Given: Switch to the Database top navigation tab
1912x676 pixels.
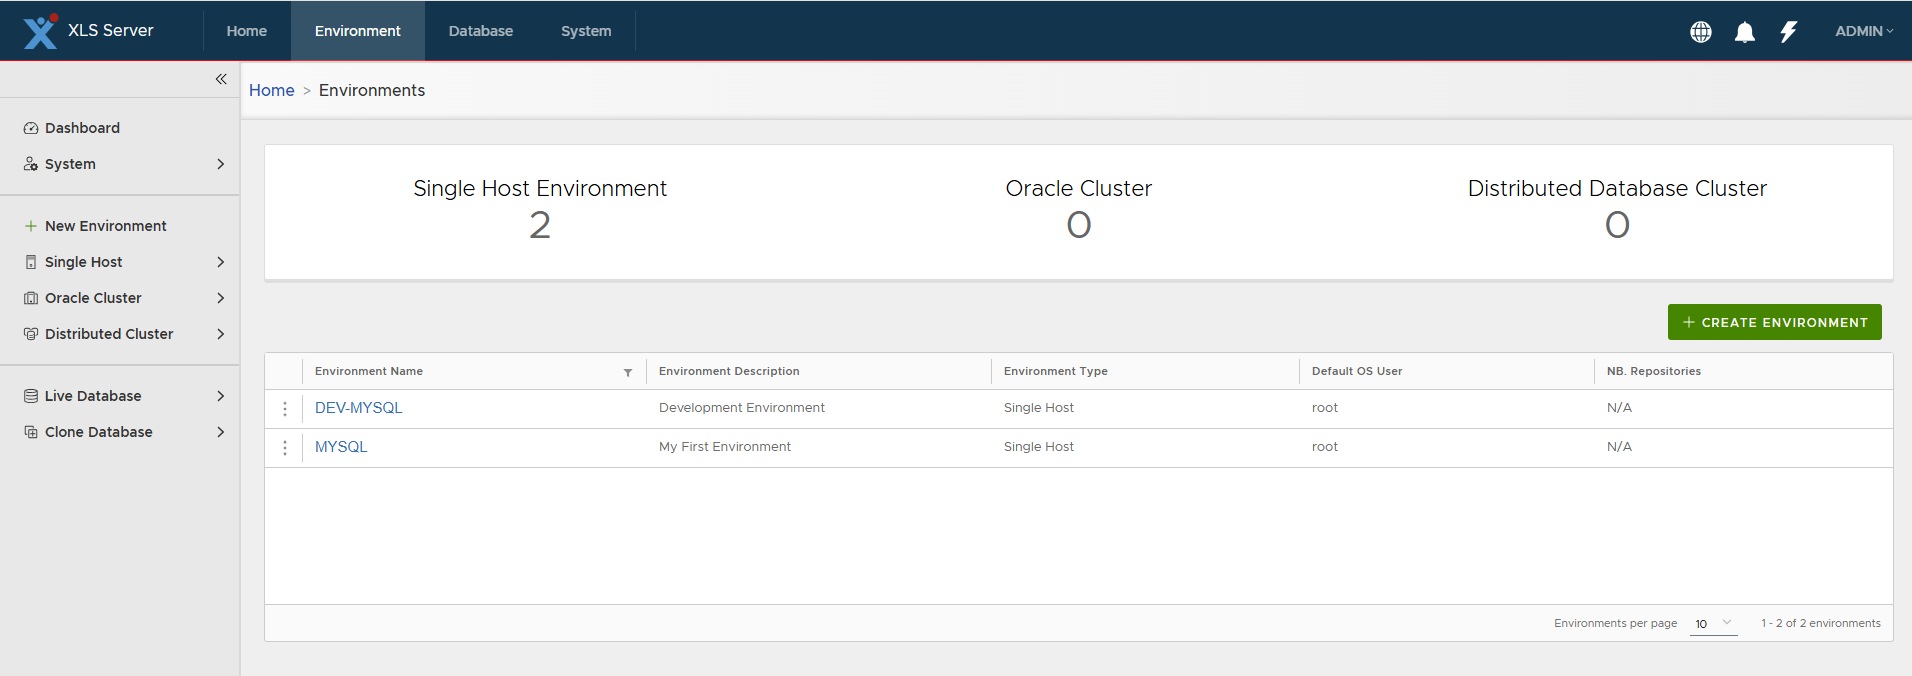Looking at the screenshot, I should point(481,31).
